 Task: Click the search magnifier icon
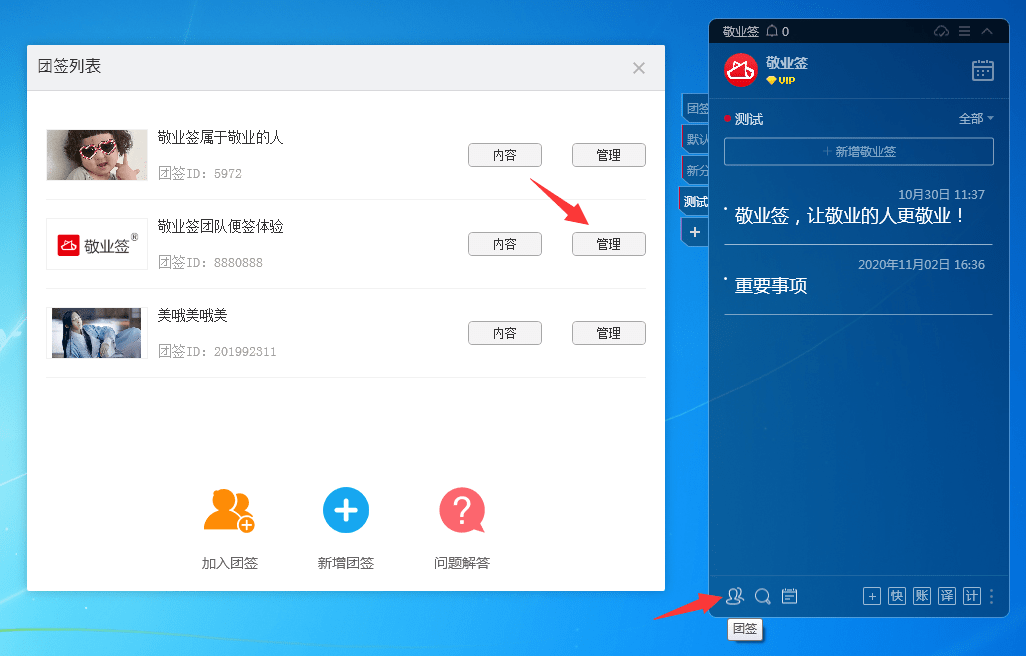pos(762,596)
